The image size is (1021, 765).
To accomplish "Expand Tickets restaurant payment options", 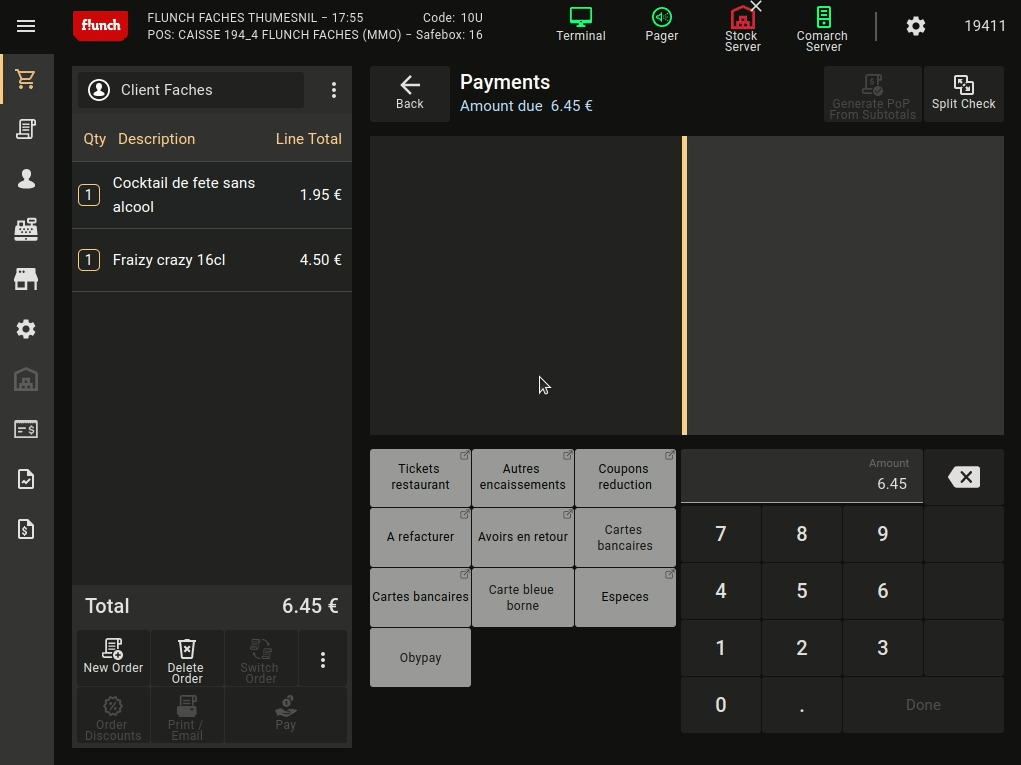I will coord(420,477).
